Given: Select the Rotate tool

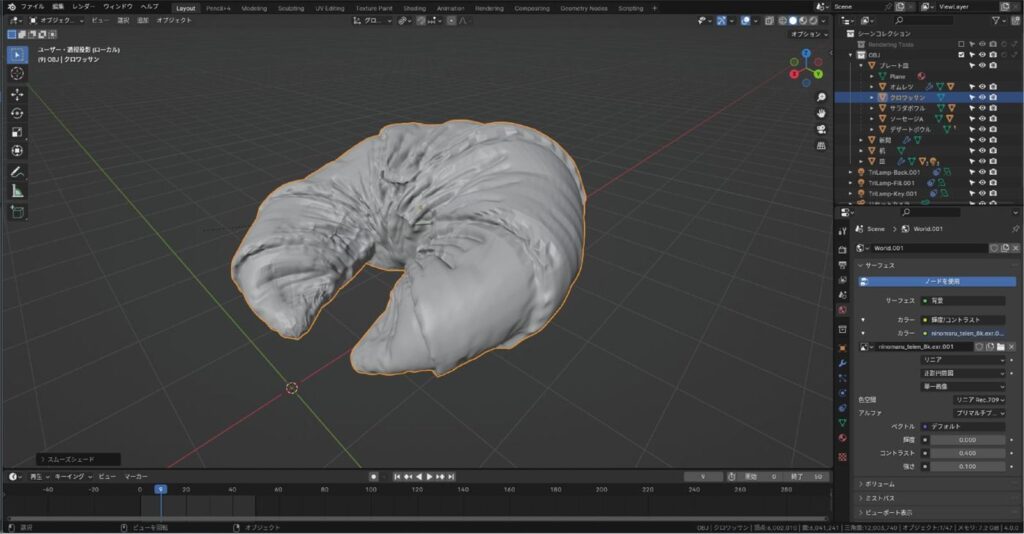Looking at the screenshot, I should coord(17,114).
